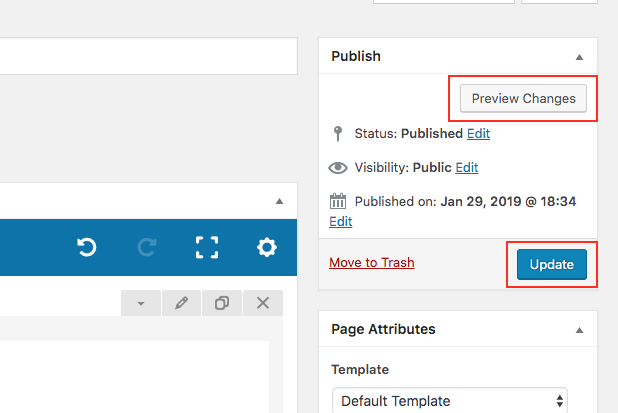Open the Default Template dropdown

point(449,401)
